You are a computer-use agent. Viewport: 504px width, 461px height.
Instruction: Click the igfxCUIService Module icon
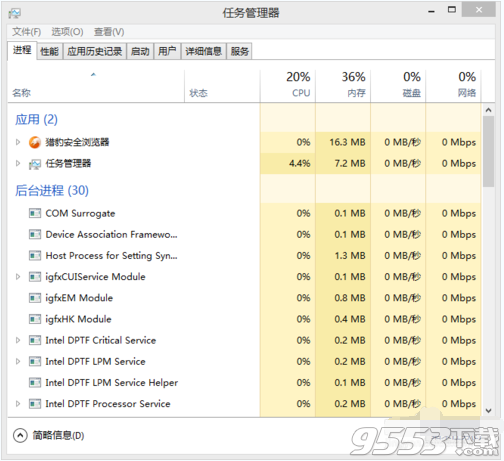tap(35, 277)
